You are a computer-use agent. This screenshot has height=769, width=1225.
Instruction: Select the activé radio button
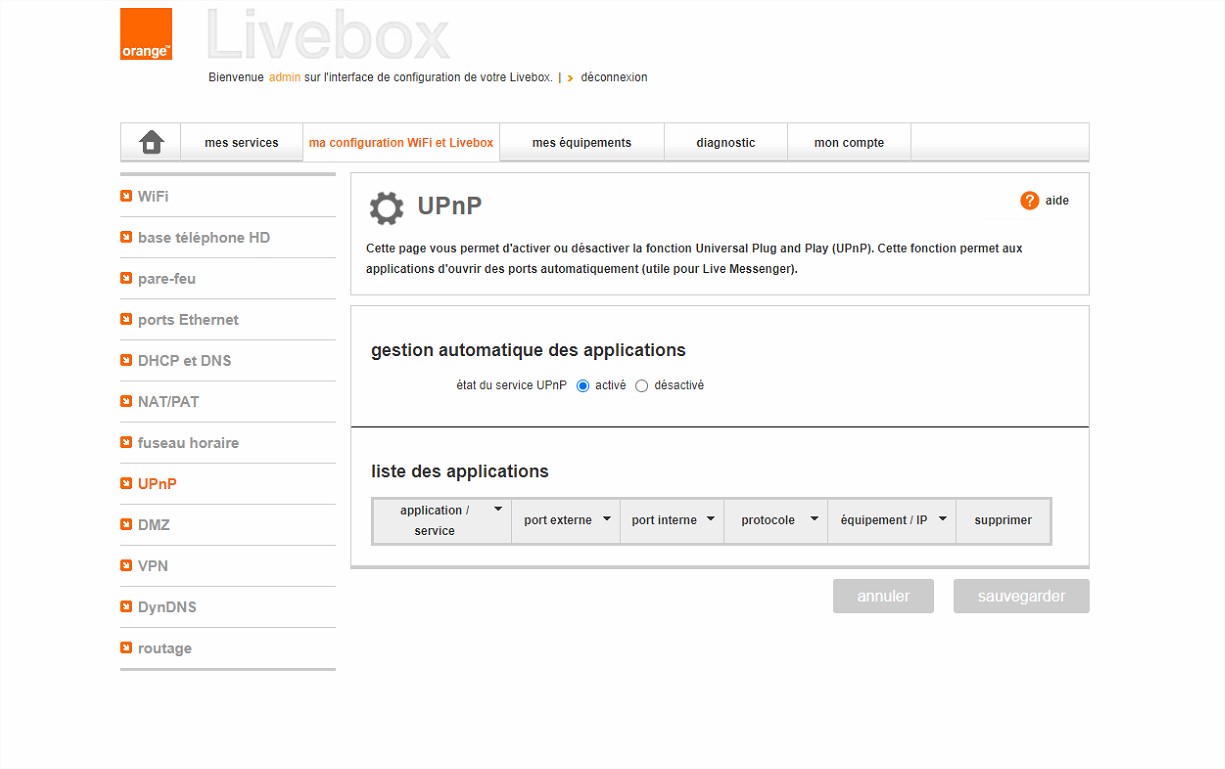pos(583,386)
